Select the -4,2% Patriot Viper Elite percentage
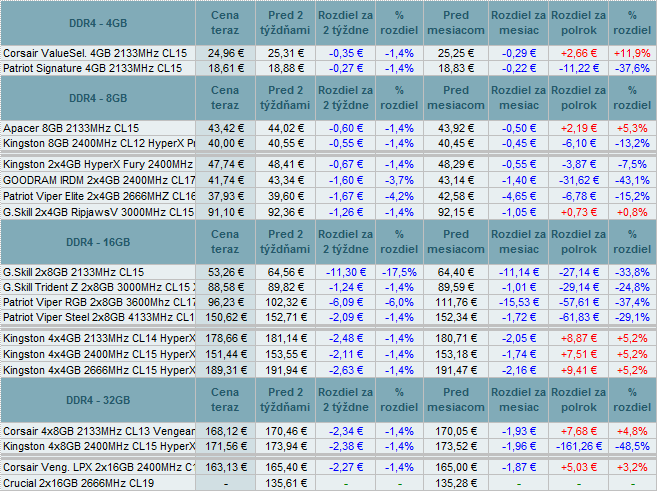Image resolution: width=657 pixels, height=491 pixels. [x=399, y=196]
